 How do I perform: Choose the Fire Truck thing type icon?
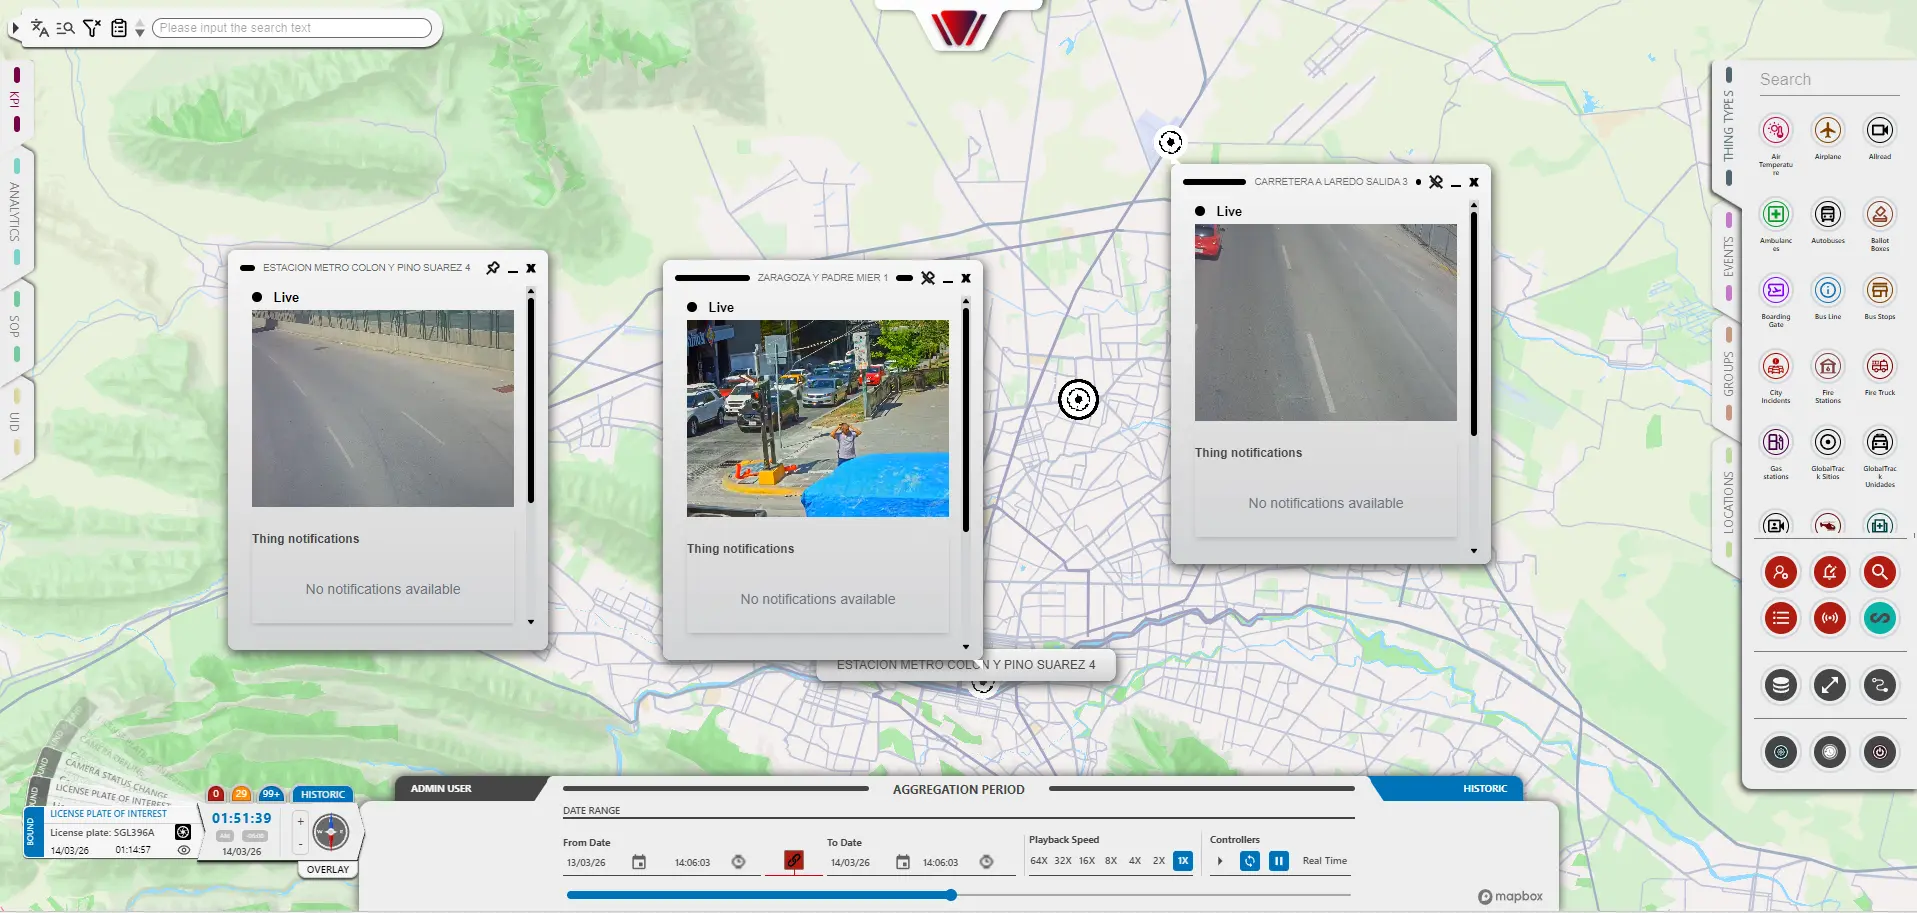point(1879,366)
